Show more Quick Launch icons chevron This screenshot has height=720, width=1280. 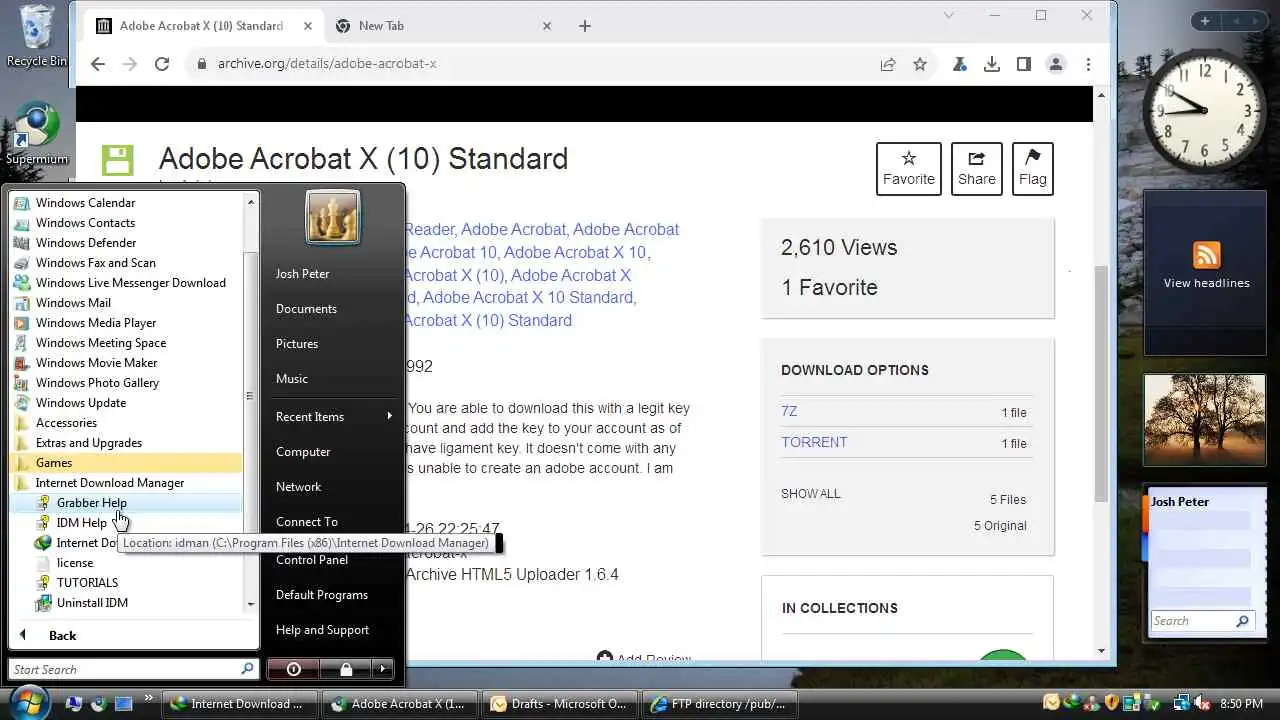click(149, 698)
